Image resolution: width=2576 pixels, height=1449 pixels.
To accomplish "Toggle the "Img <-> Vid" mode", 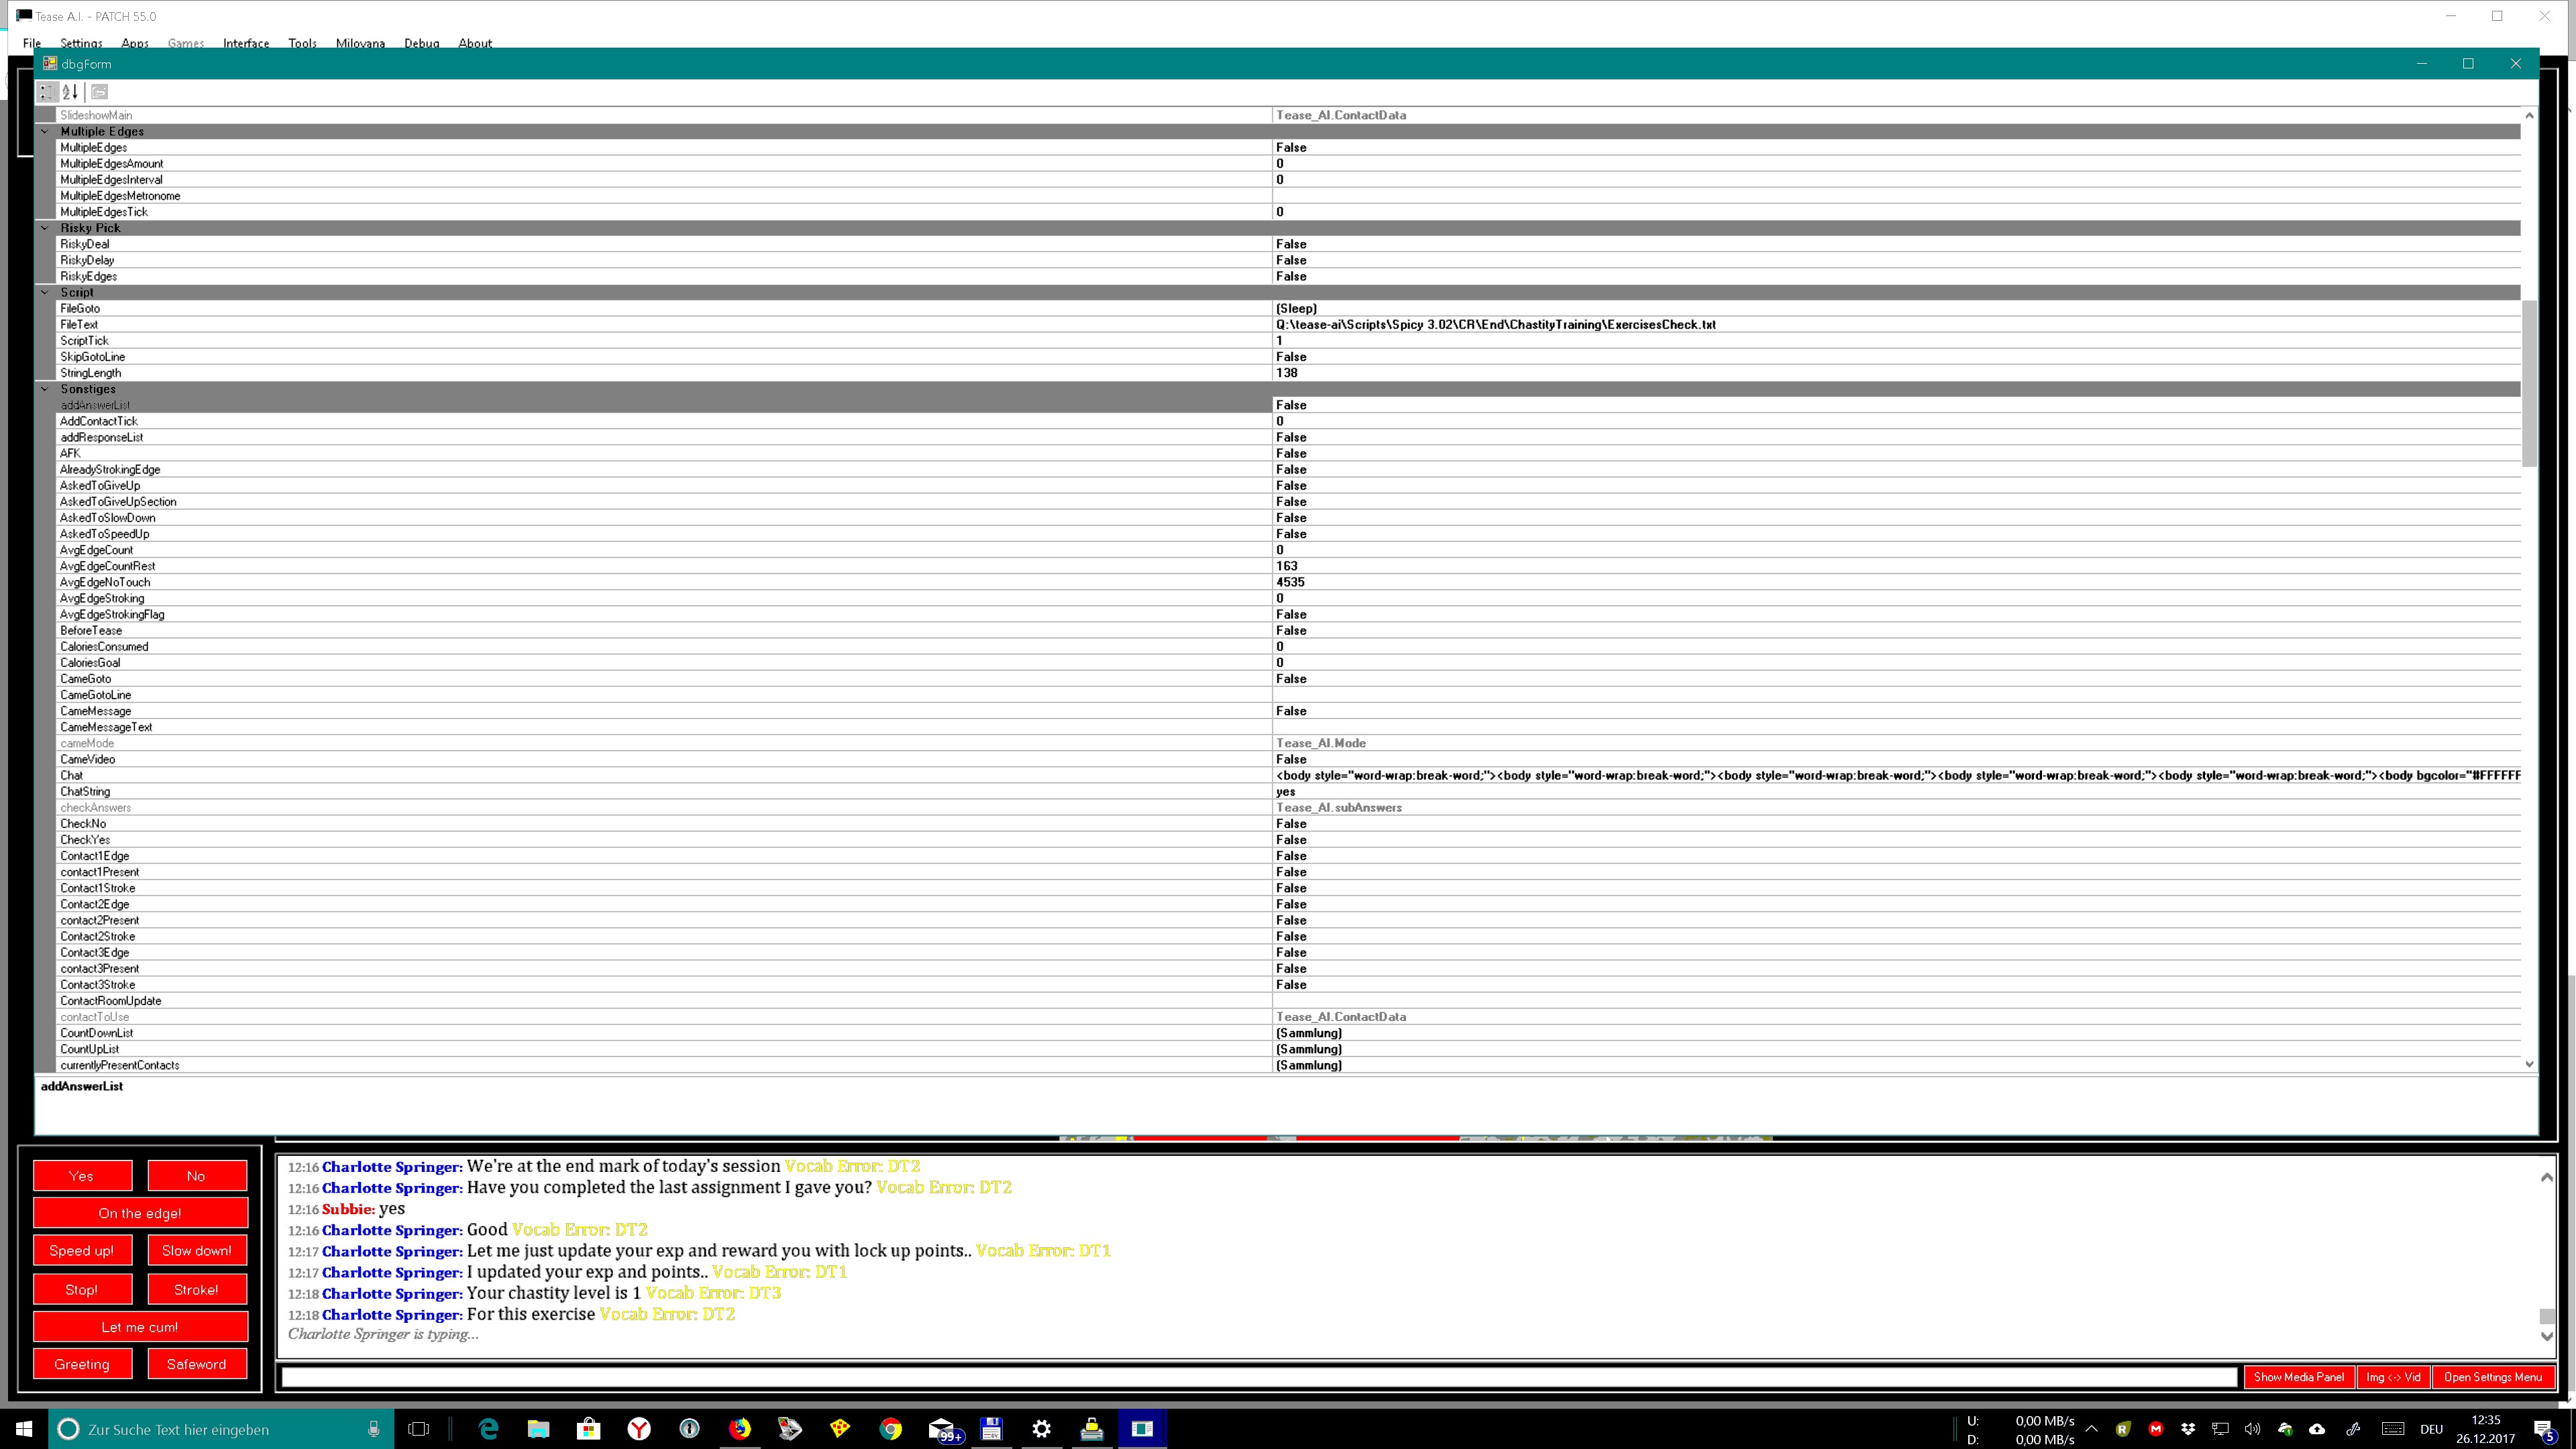I will 2394,1377.
